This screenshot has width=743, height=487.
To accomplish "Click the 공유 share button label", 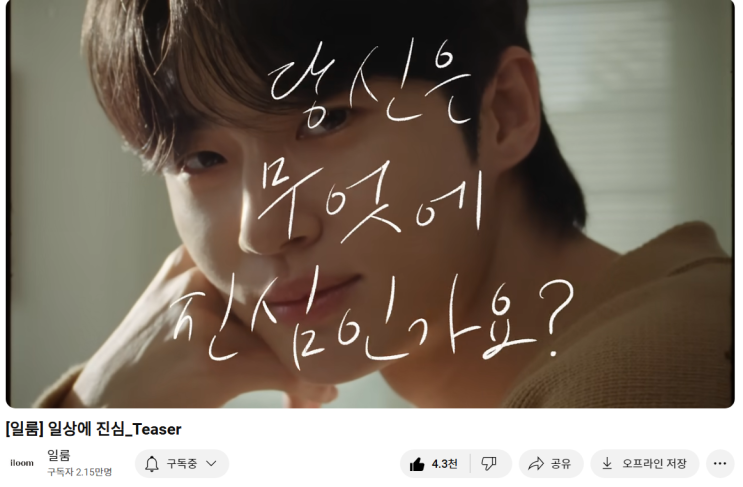I will (x=561, y=463).
